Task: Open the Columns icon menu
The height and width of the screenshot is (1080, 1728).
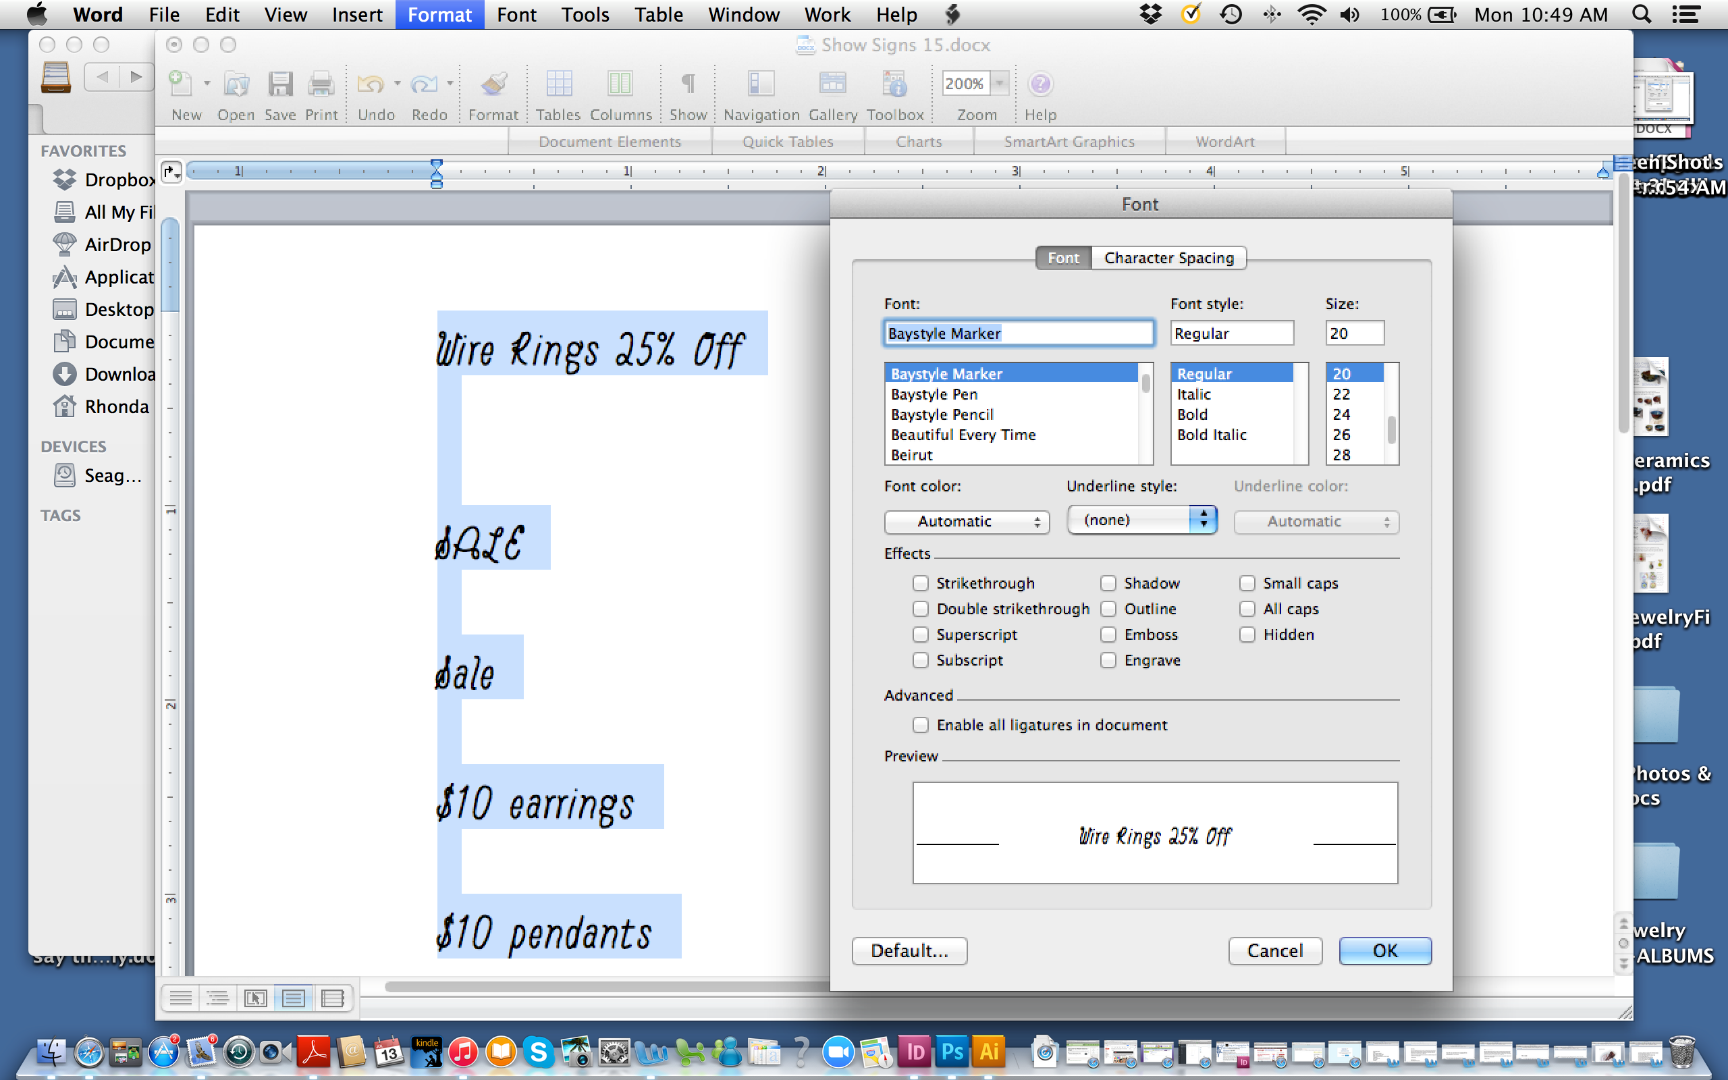Action: (x=620, y=90)
